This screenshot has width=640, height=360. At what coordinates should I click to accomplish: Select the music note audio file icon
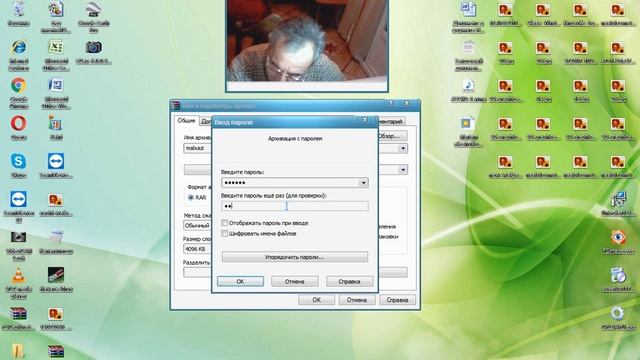pyautogui.click(x=468, y=86)
